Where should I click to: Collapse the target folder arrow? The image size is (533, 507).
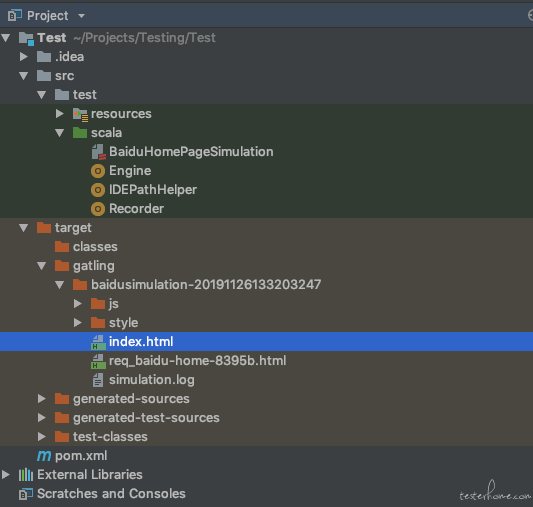pos(23,228)
